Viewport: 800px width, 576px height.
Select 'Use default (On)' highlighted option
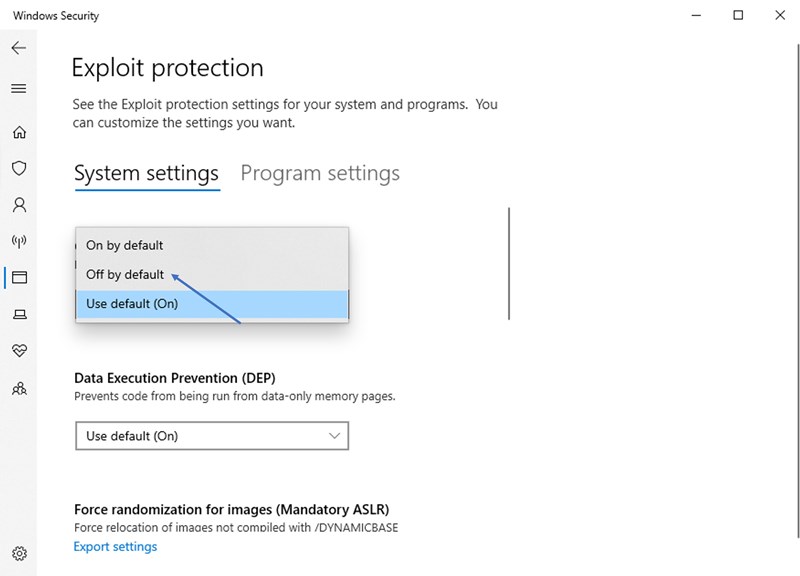click(212, 304)
